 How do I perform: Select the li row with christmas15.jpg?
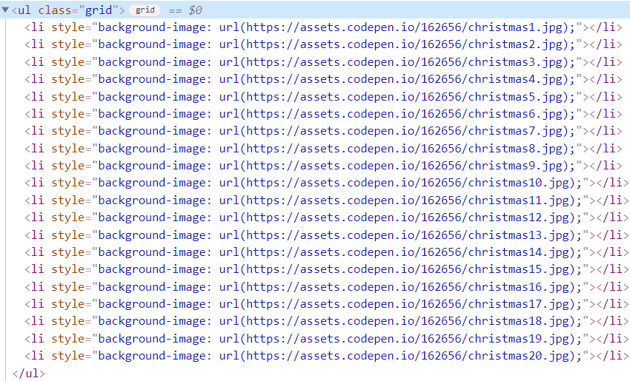coord(327,269)
